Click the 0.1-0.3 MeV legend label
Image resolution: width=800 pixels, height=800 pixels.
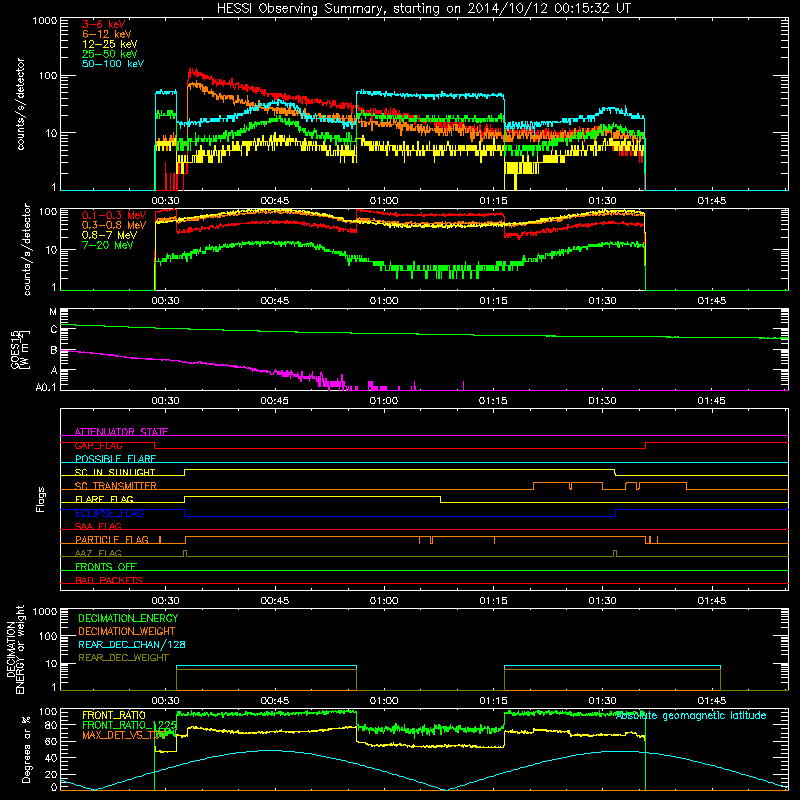coord(114,215)
